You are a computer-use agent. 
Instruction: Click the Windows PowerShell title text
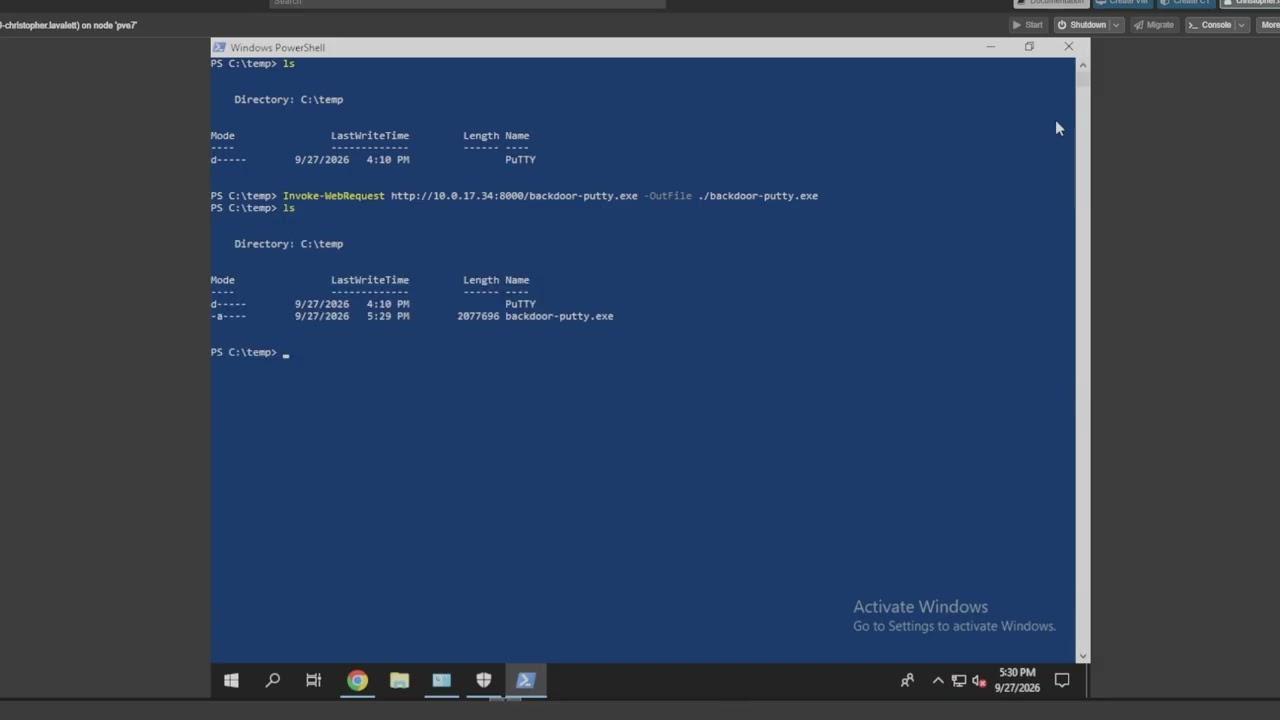click(x=277, y=47)
